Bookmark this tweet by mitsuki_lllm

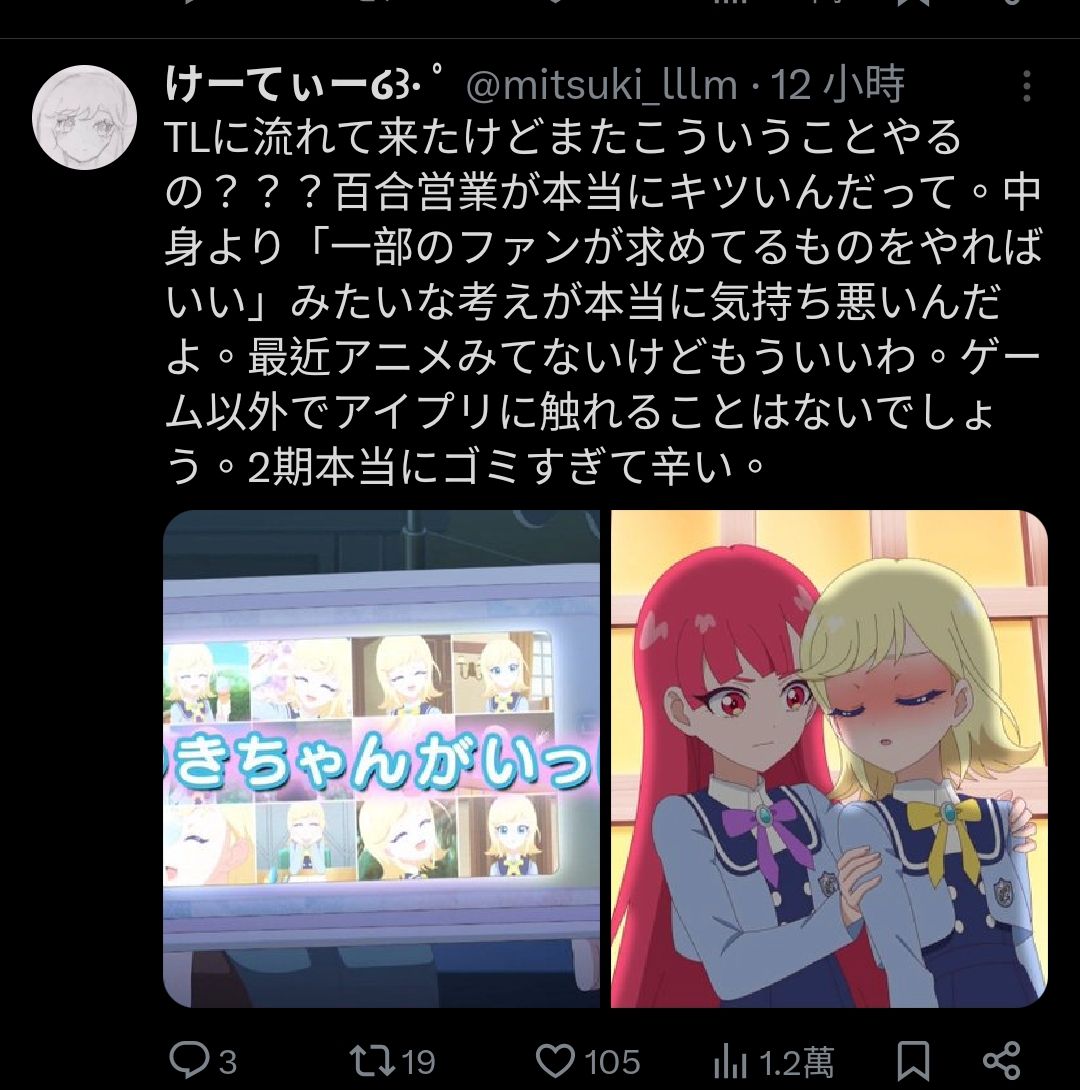tap(913, 1061)
